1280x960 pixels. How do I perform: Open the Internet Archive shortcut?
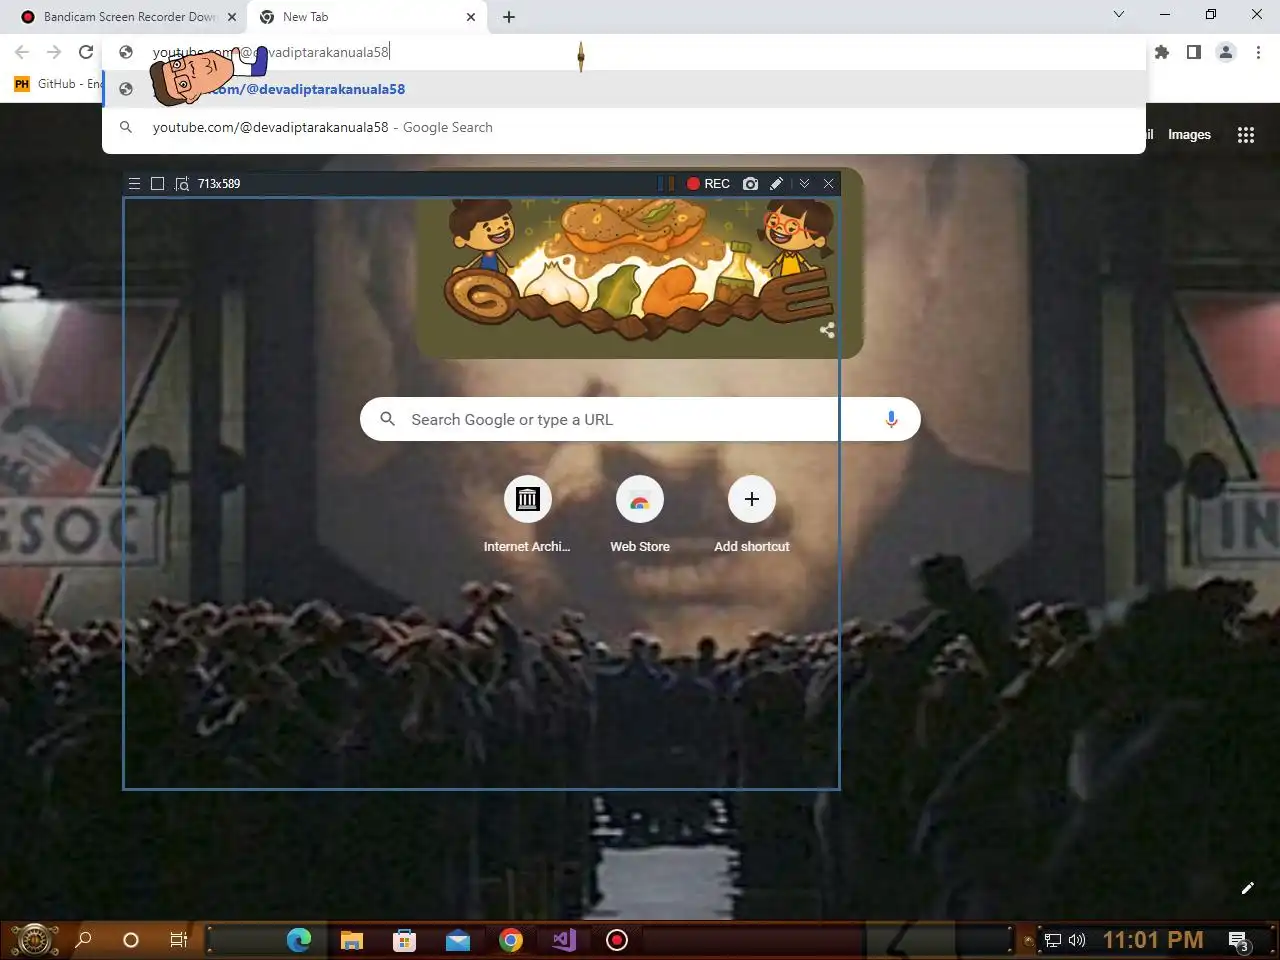click(x=527, y=515)
